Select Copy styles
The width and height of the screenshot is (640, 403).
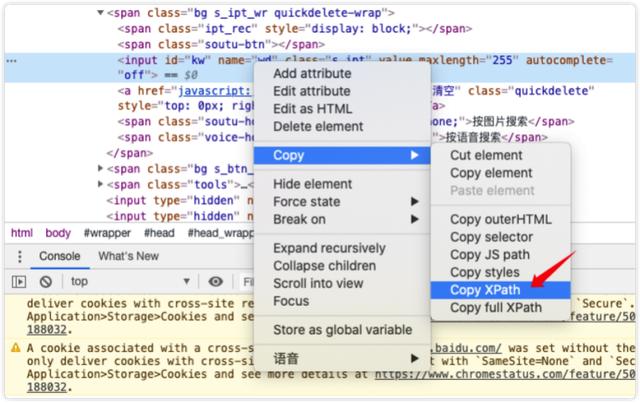pos(484,272)
